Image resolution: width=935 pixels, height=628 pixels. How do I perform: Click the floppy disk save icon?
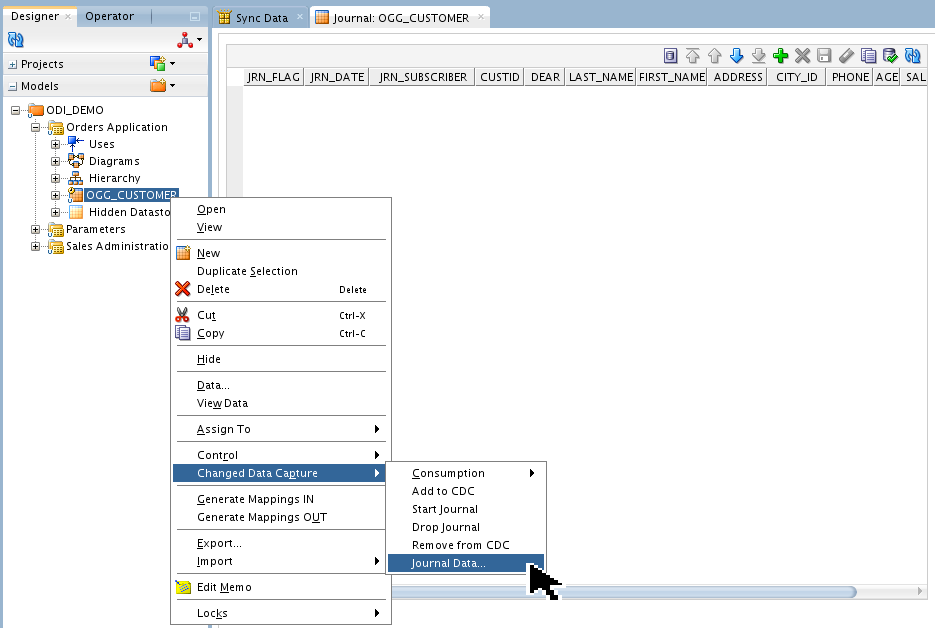[824, 56]
